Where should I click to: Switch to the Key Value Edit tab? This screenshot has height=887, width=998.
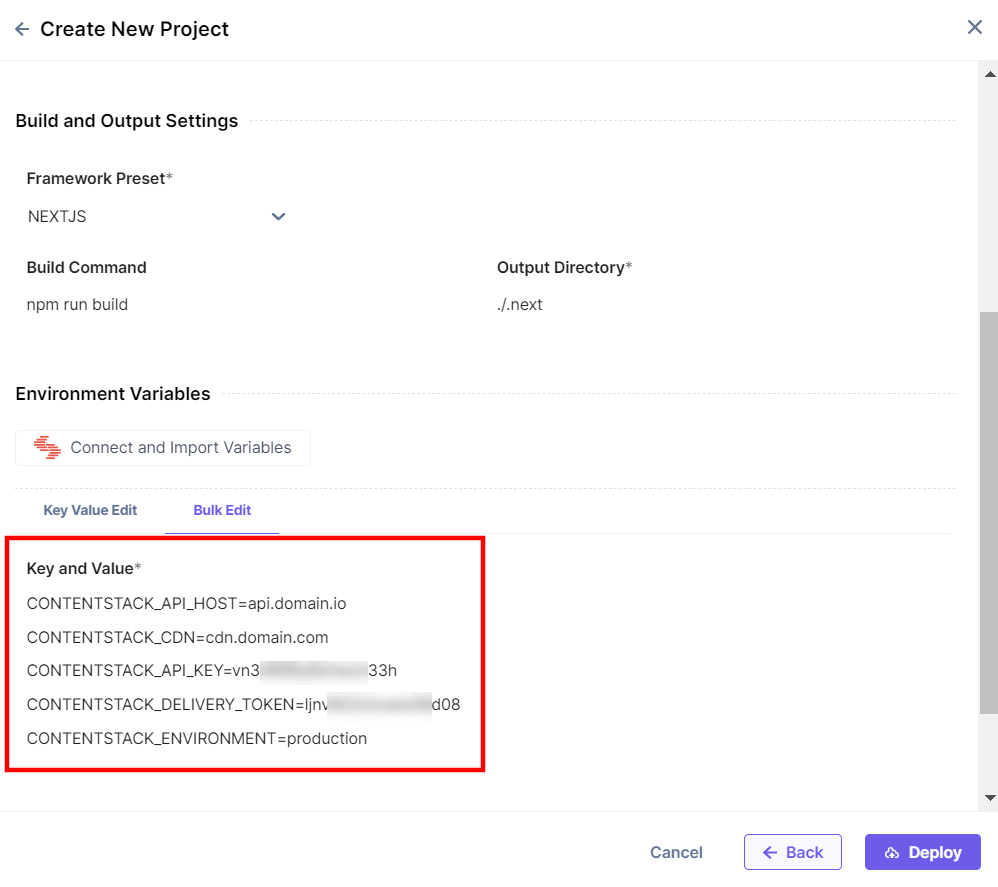pyautogui.click(x=90, y=510)
